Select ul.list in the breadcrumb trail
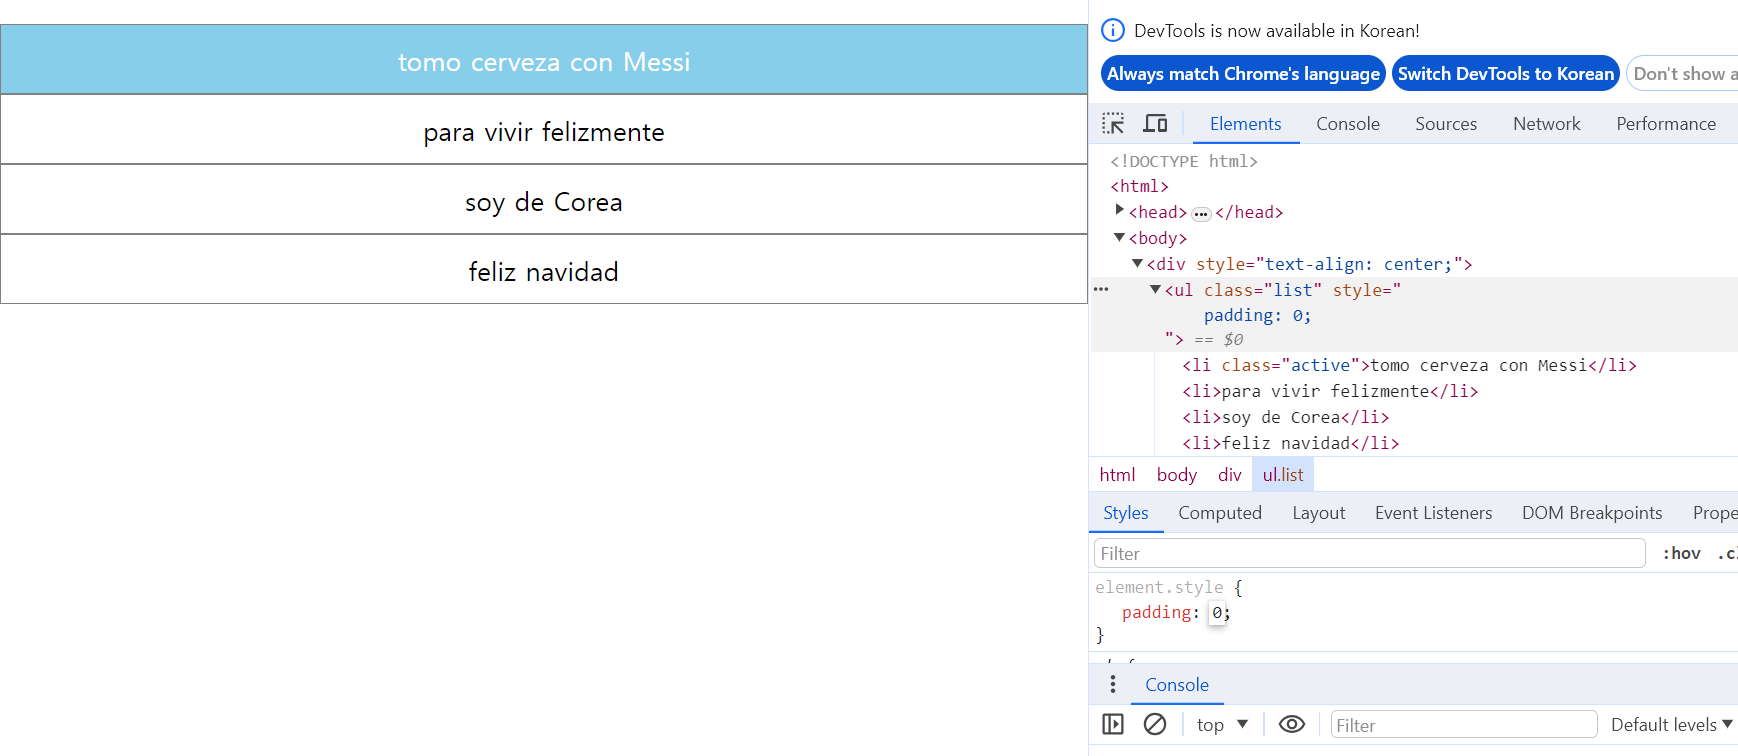The image size is (1738, 756). (1283, 474)
